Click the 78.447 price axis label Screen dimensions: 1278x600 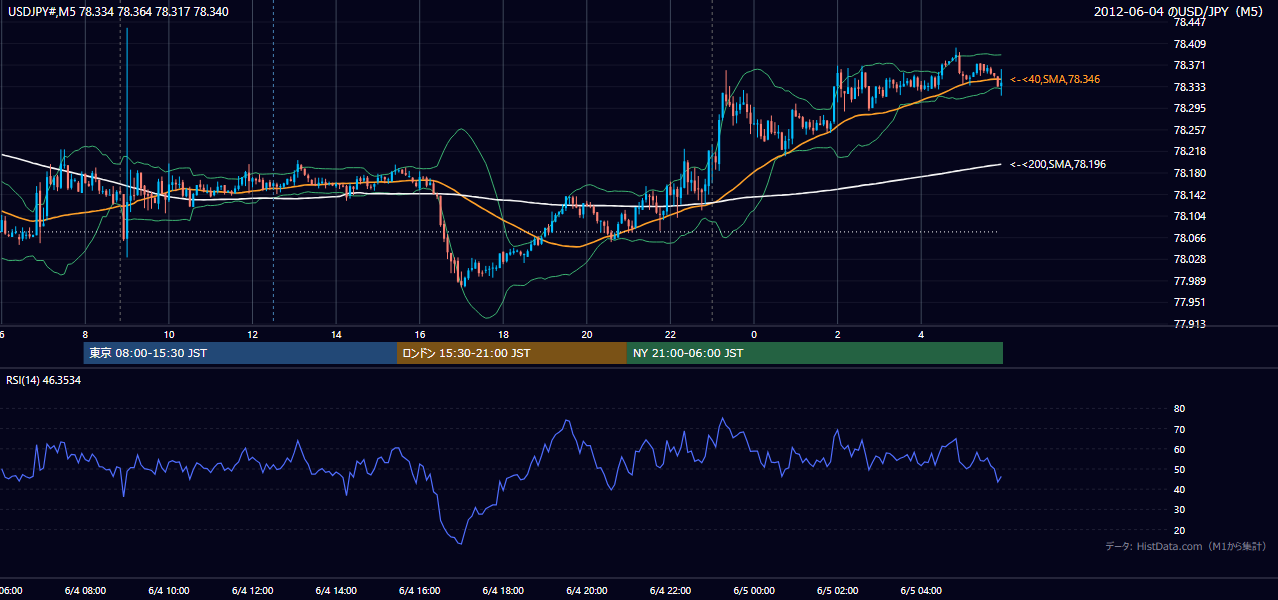pos(1190,22)
